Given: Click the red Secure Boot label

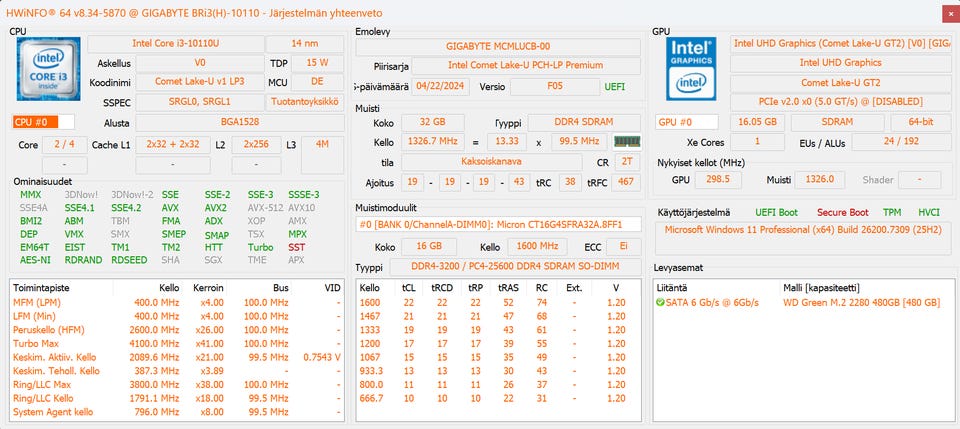Looking at the screenshot, I should click(842, 212).
